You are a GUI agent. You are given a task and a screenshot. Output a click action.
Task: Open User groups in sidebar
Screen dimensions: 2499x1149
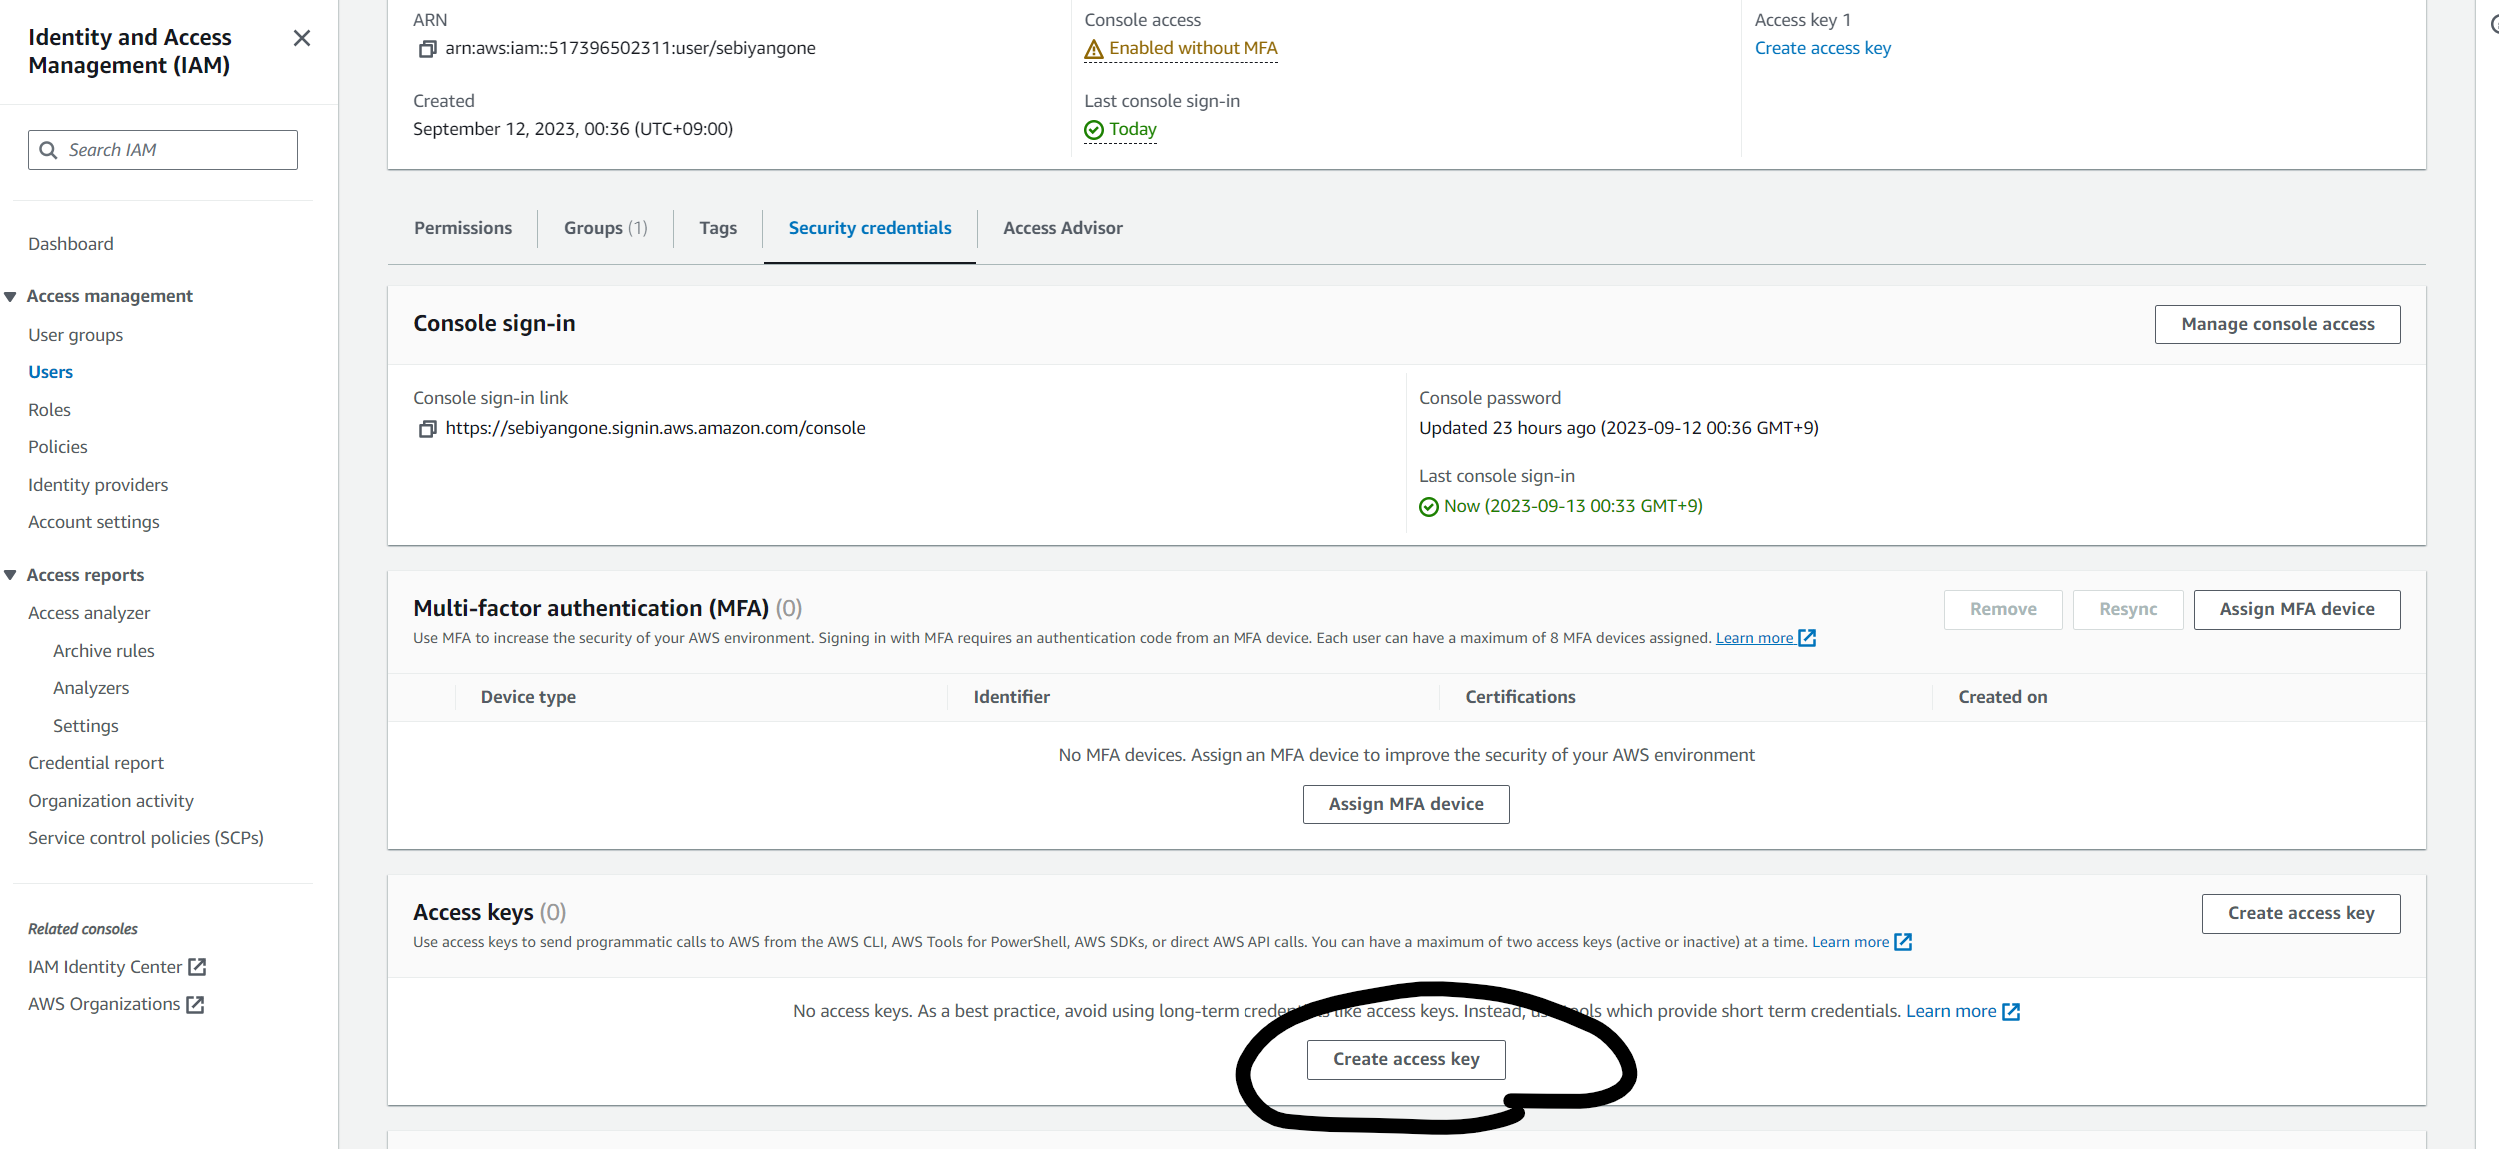(x=76, y=335)
